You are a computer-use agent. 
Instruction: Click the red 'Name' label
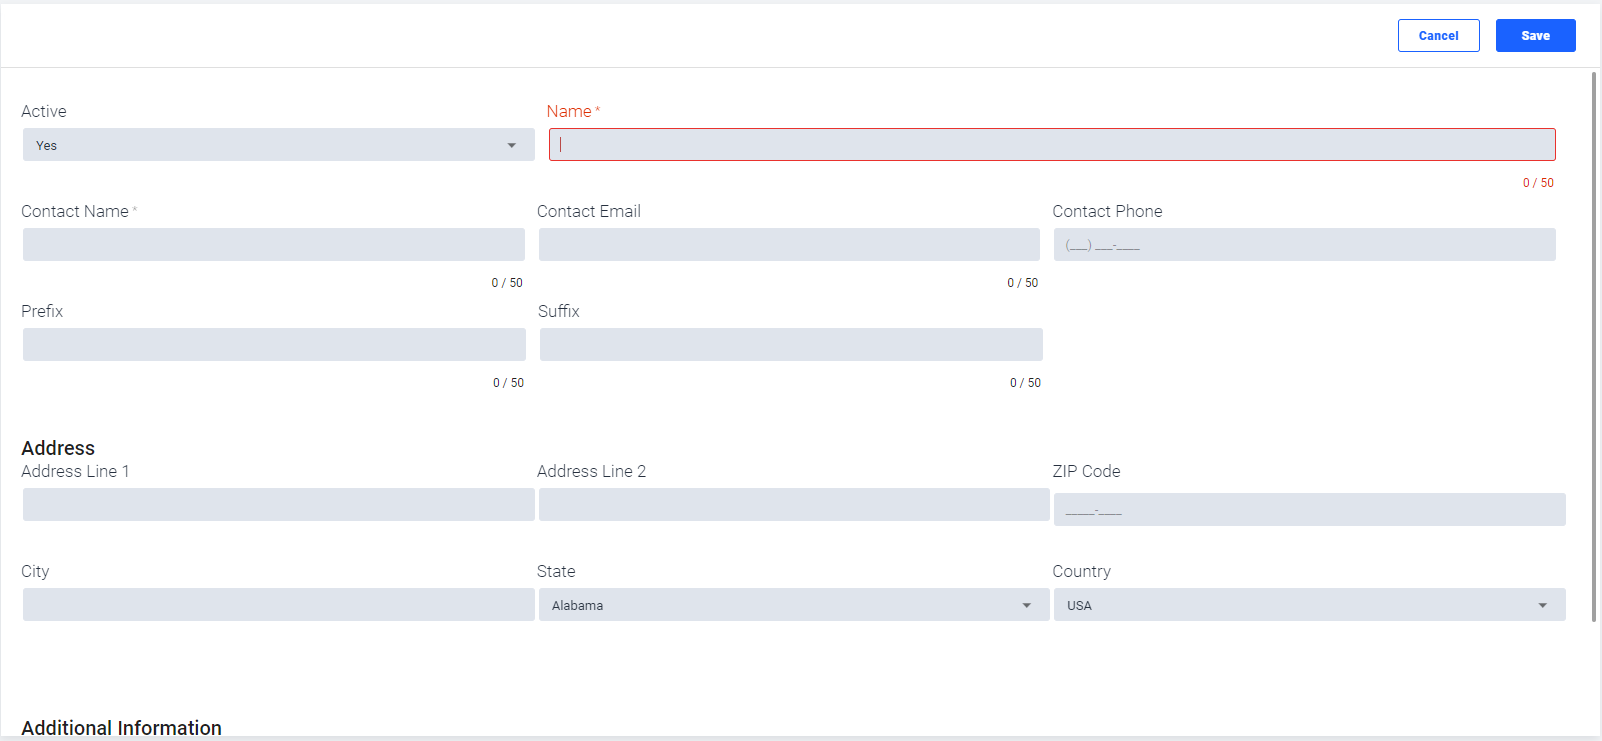pyautogui.click(x=569, y=111)
